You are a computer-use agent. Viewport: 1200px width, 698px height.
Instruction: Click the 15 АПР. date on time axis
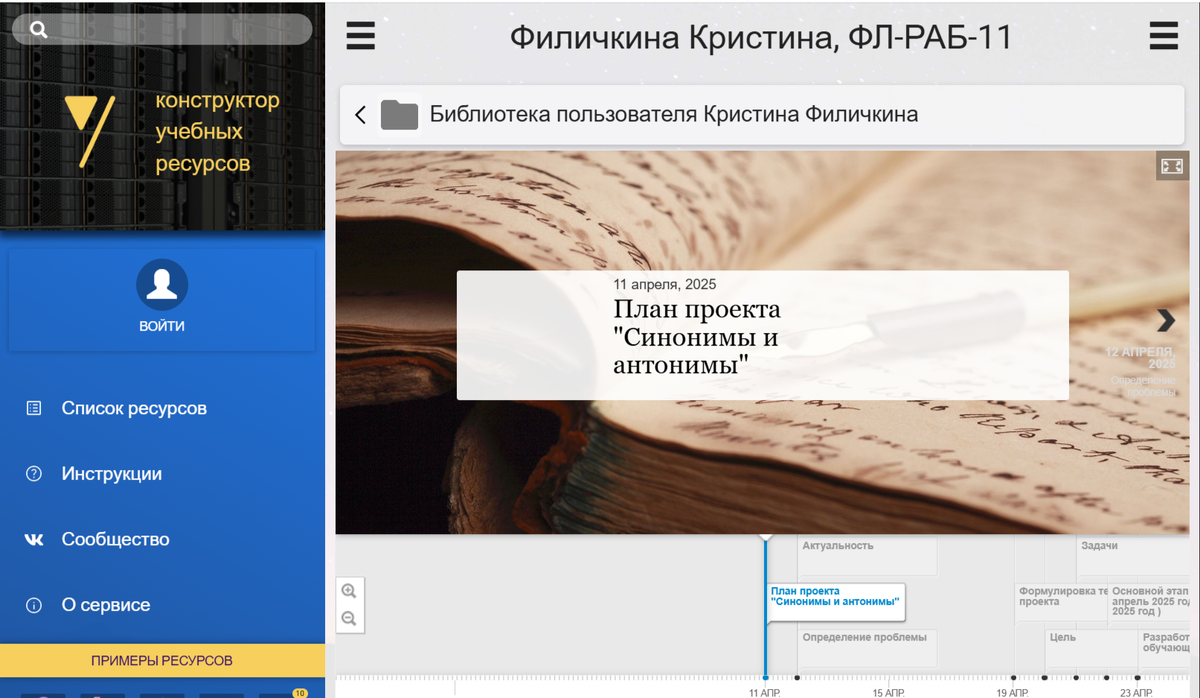(888, 692)
